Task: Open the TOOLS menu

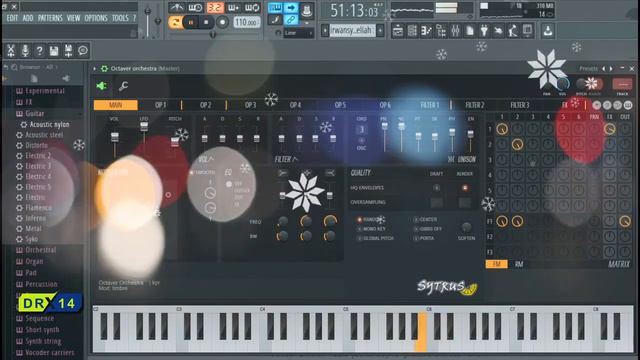Action: (x=120, y=18)
